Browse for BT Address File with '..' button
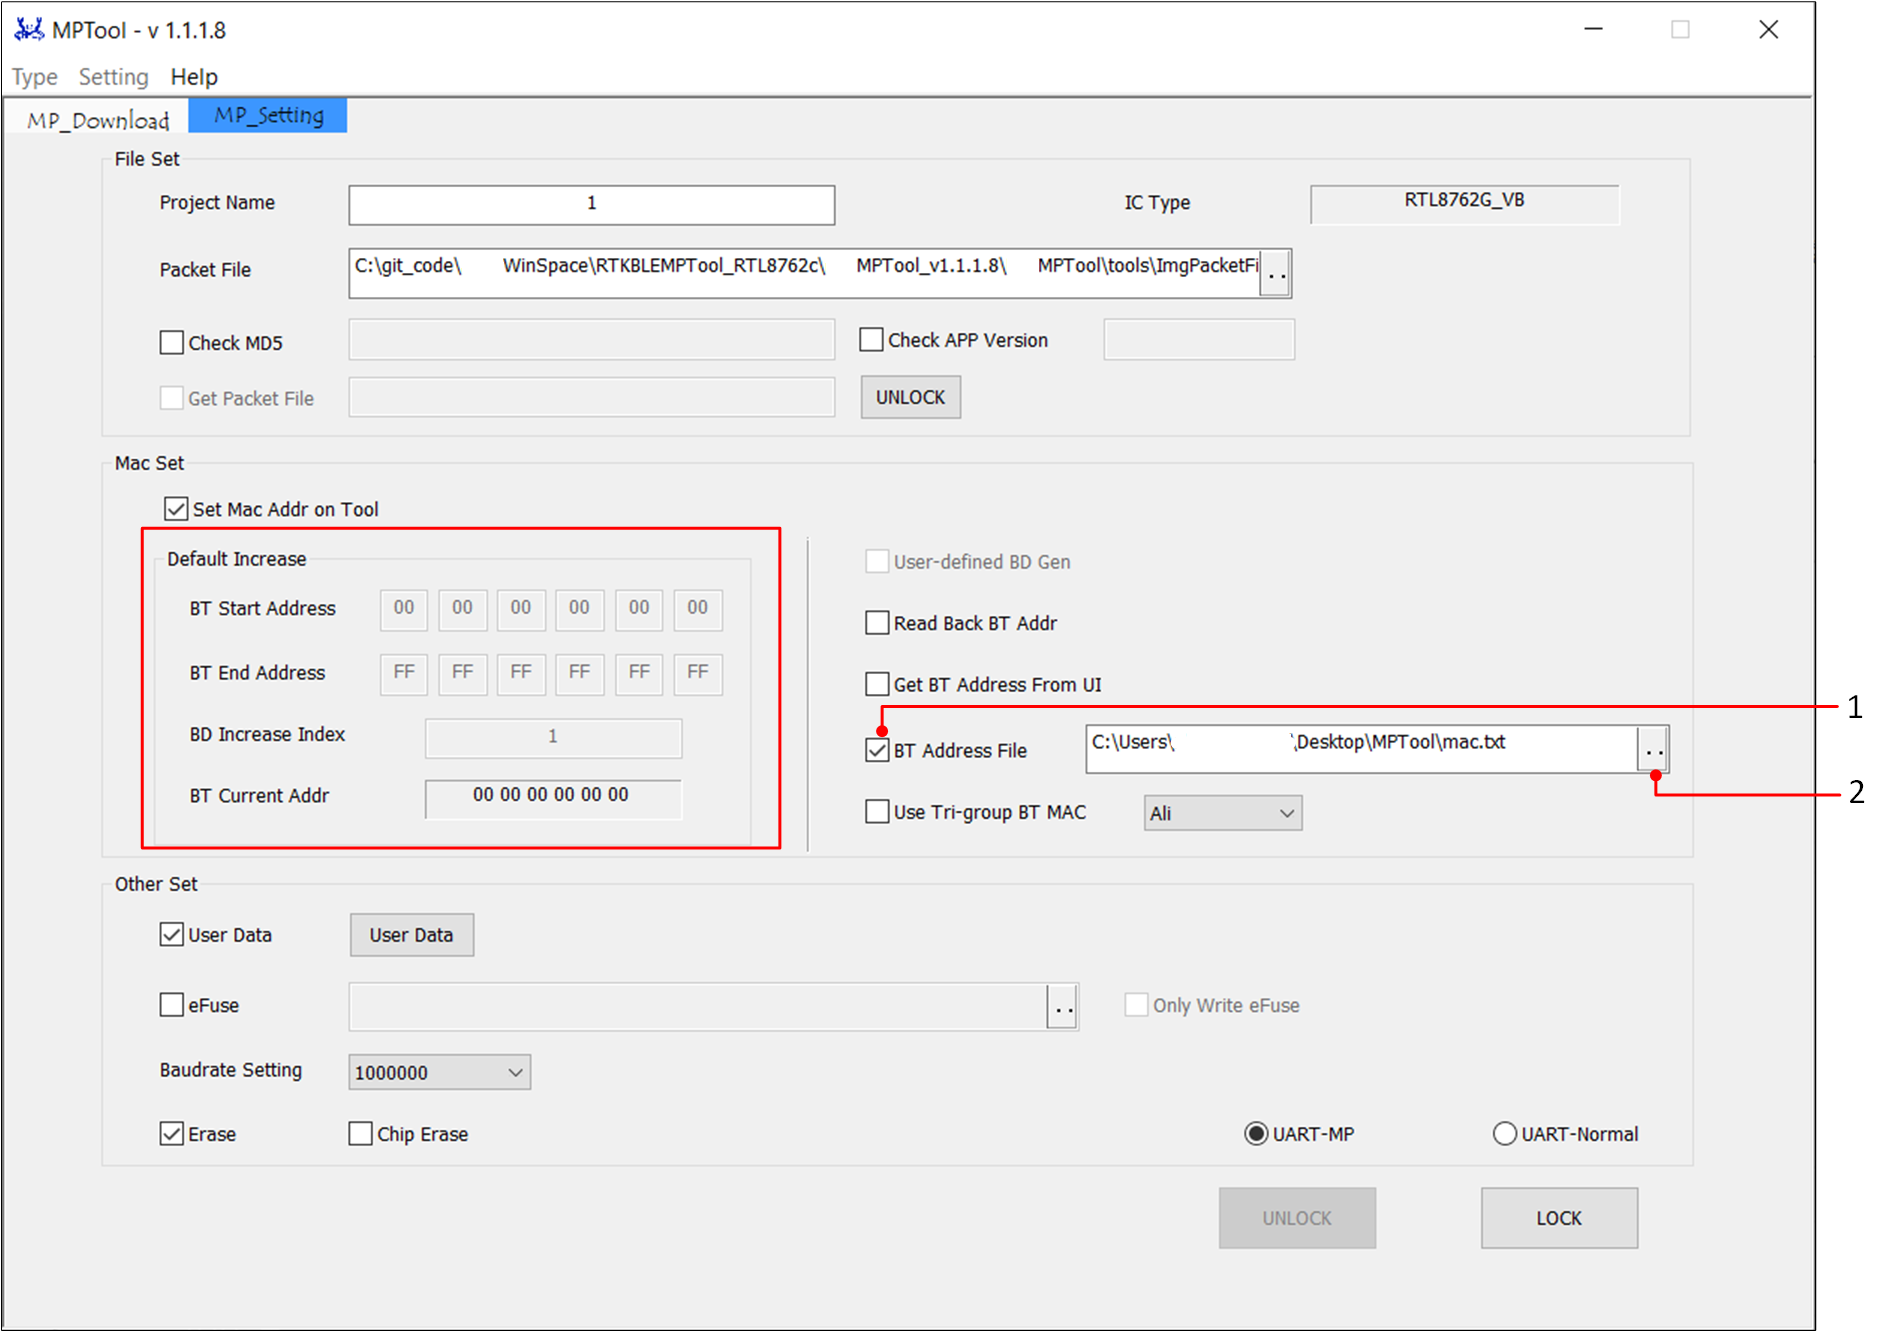Image resolution: width=1885 pixels, height=1332 pixels. [x=1653, y=749]
